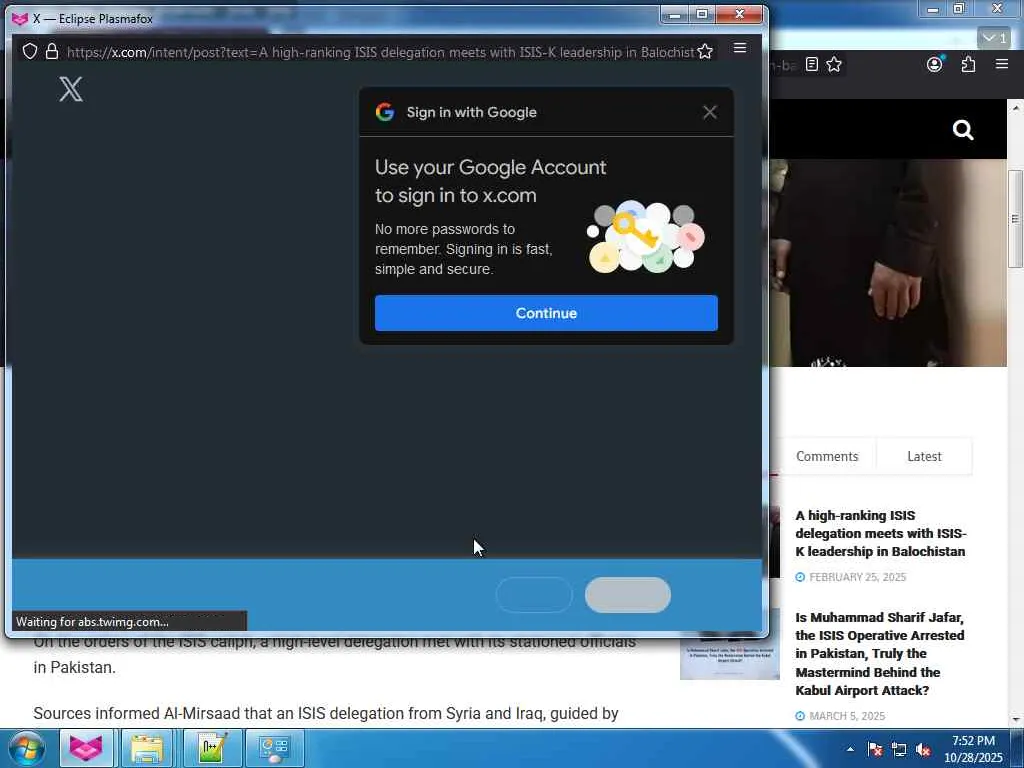Click the padlock site security icon

[52, 52]
